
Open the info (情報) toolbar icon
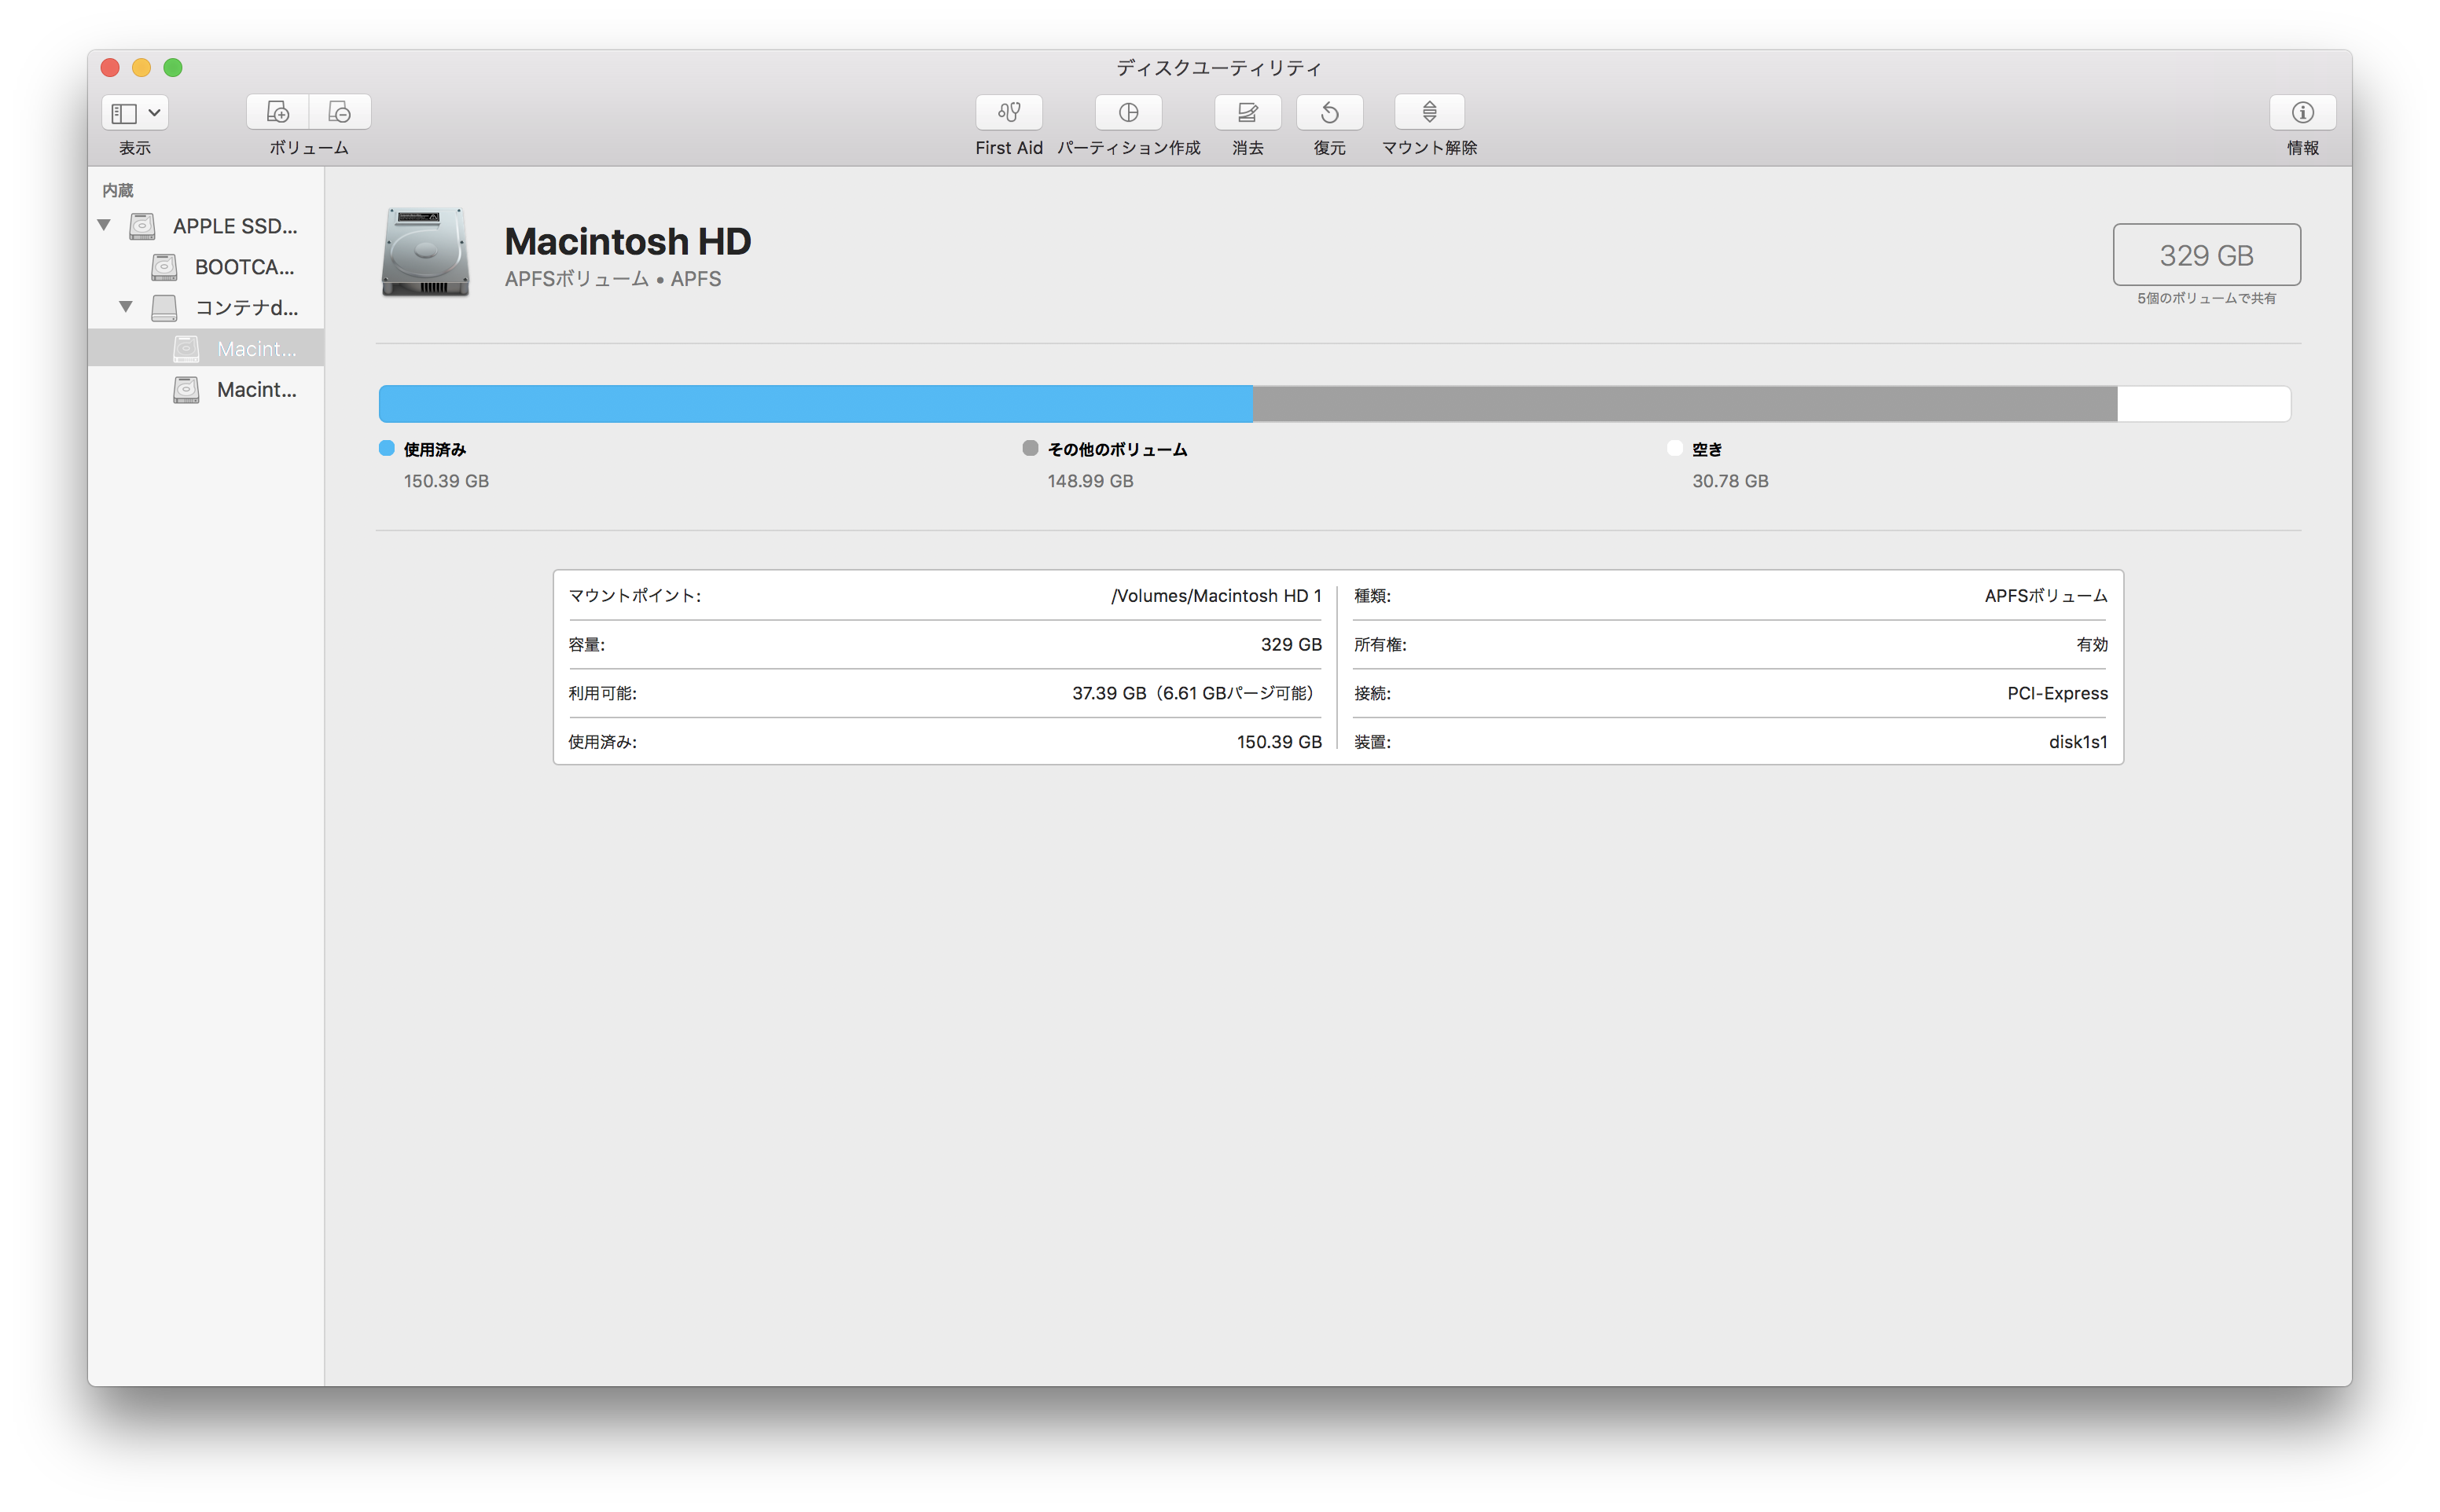click(2302, 112)
